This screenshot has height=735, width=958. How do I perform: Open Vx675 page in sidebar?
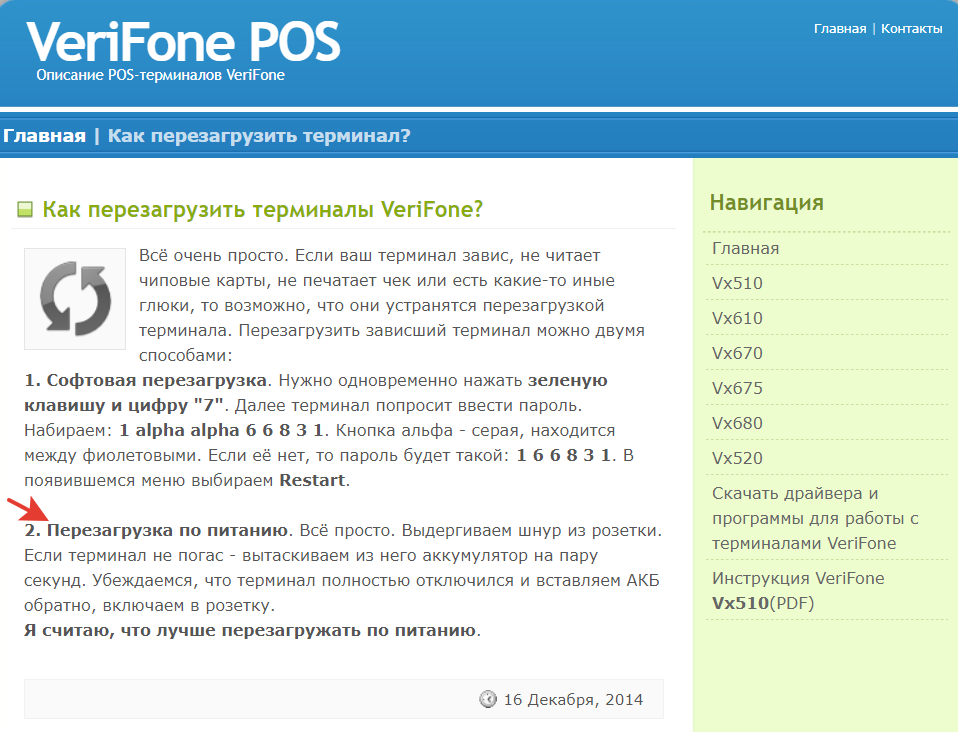click(737, 388)
